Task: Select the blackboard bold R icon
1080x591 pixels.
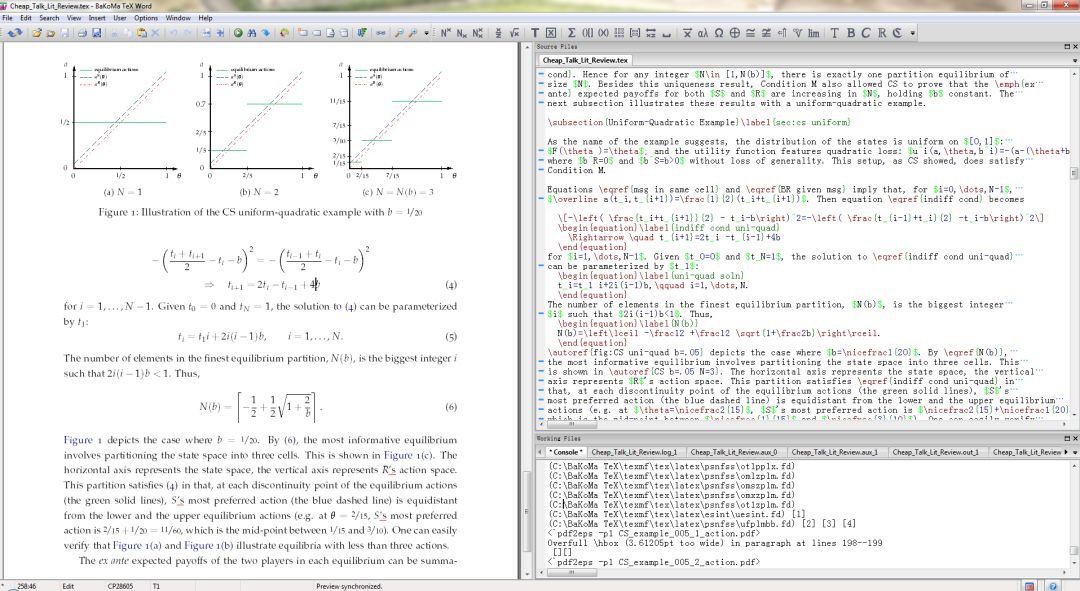Action: [x=882, y=33]
